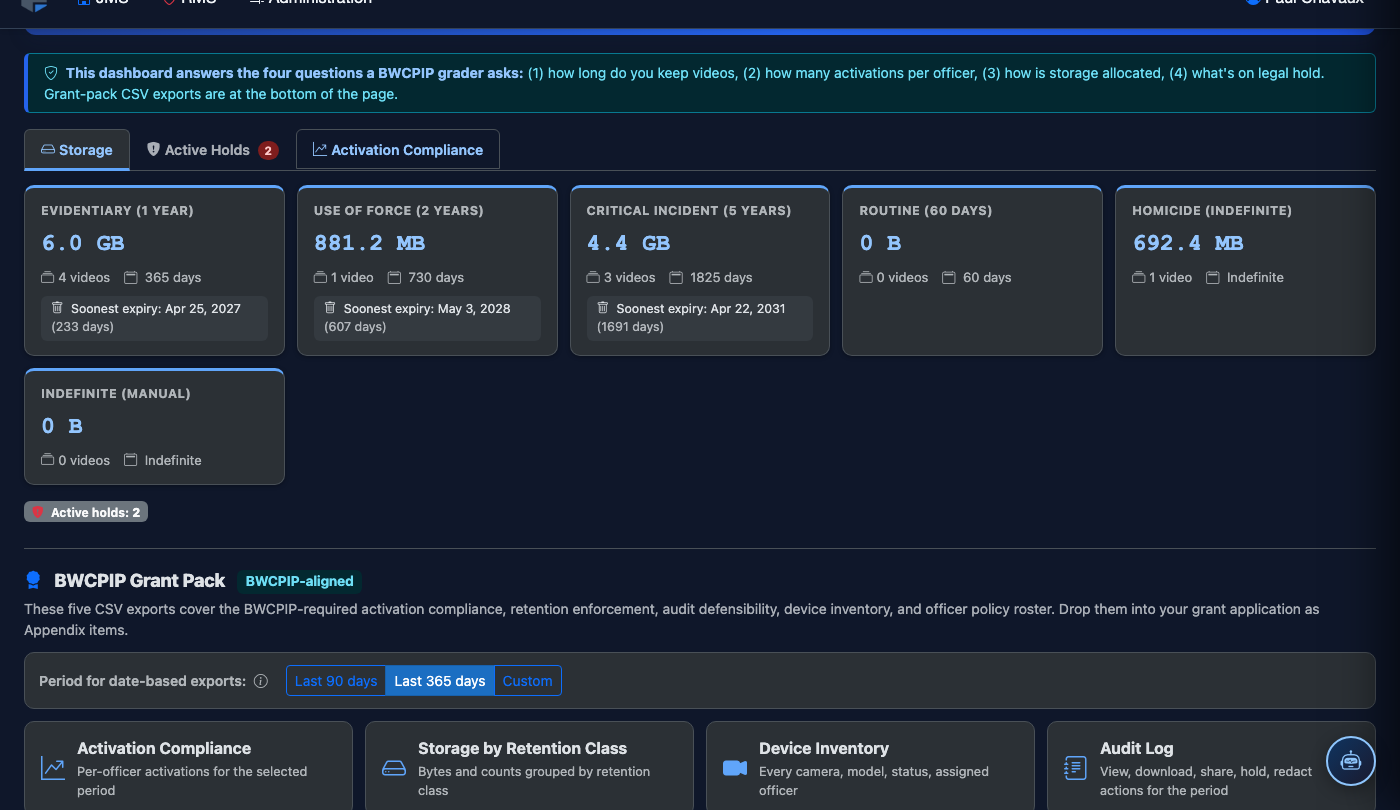The width and height of the screenshot is (1400, 810).
Task: Click the Audit Log checklist icon
Action: (1075, 768)
